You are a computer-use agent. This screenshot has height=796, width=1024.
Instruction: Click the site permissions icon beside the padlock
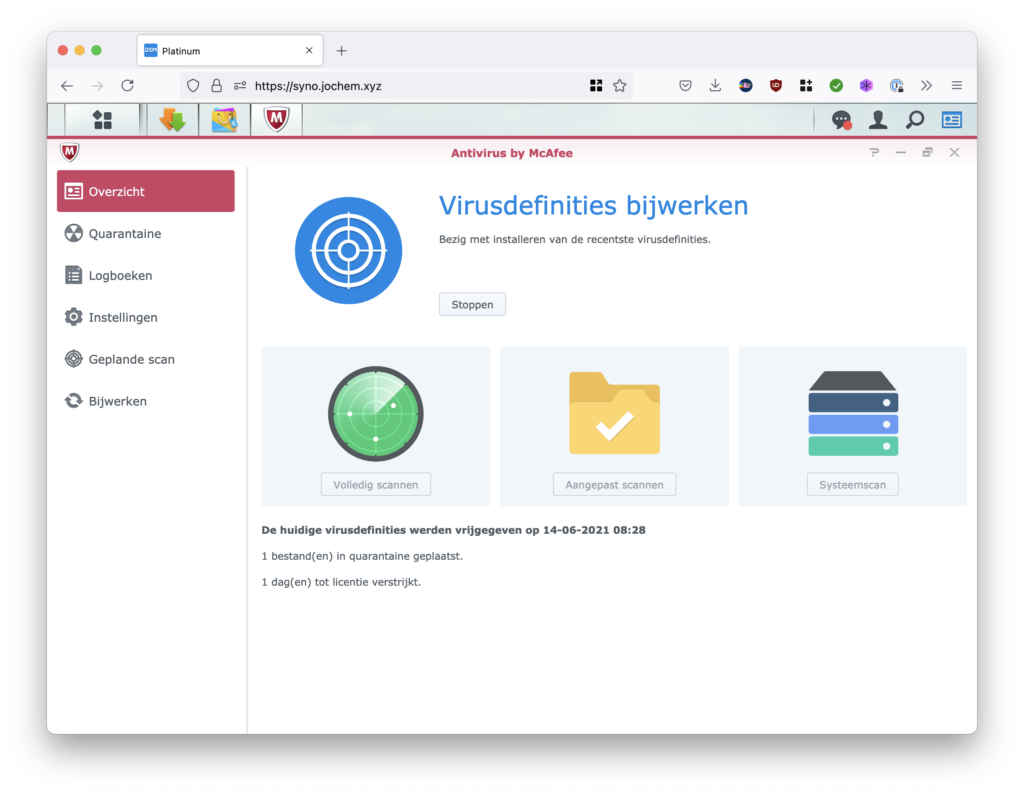[240, 86]
